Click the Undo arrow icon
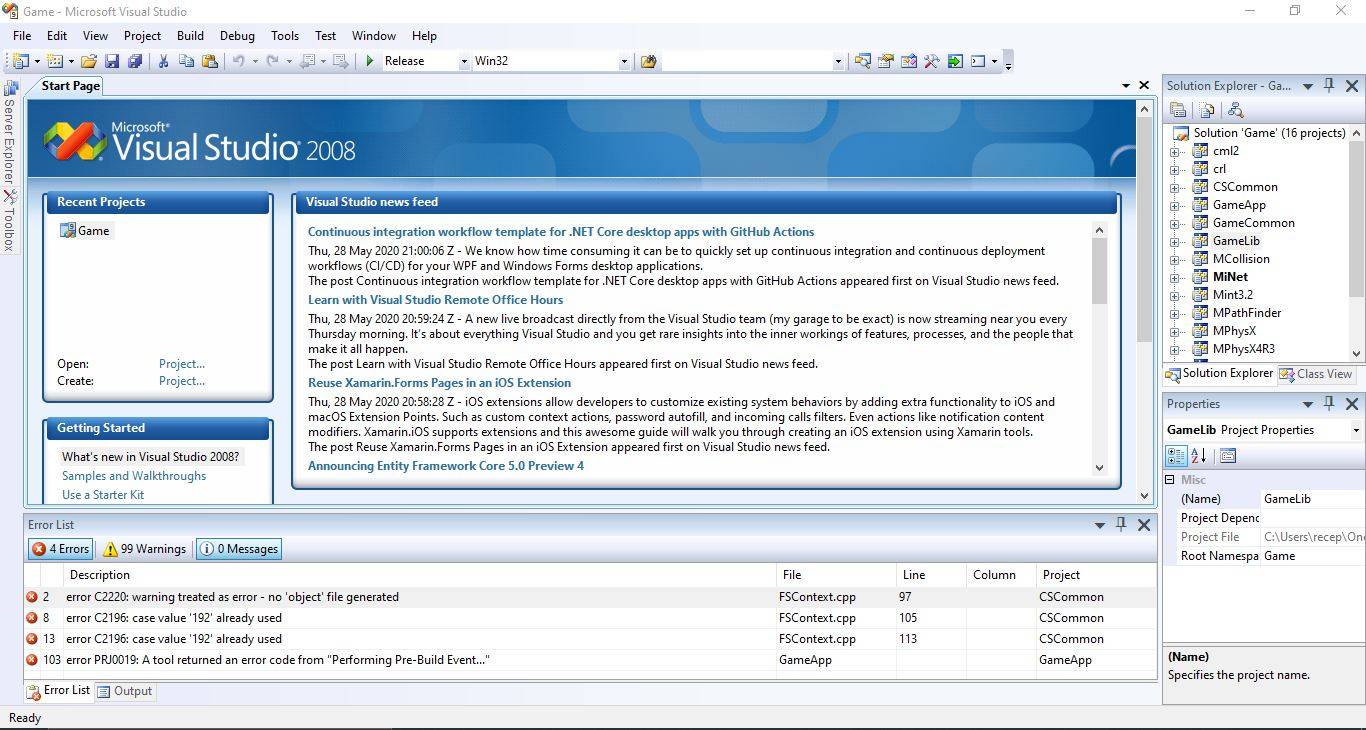The image size is (1366, 730). pos(238,61)
